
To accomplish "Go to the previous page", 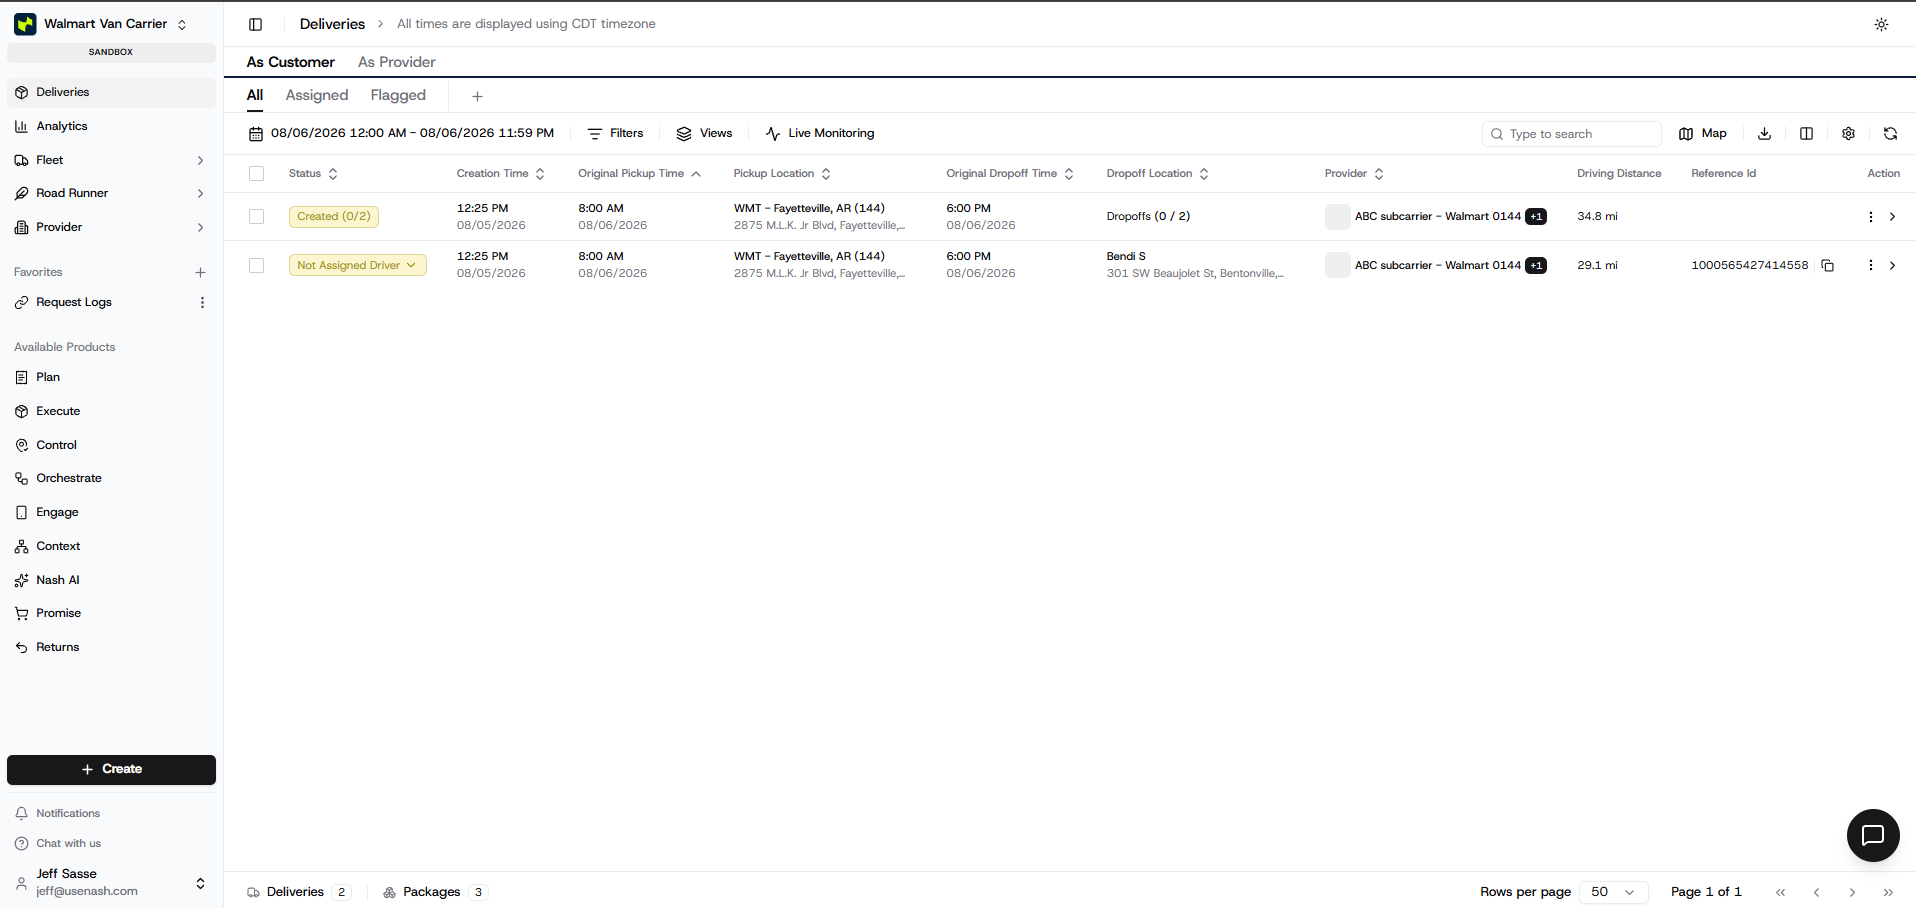I will click(x=1816, y=892).
